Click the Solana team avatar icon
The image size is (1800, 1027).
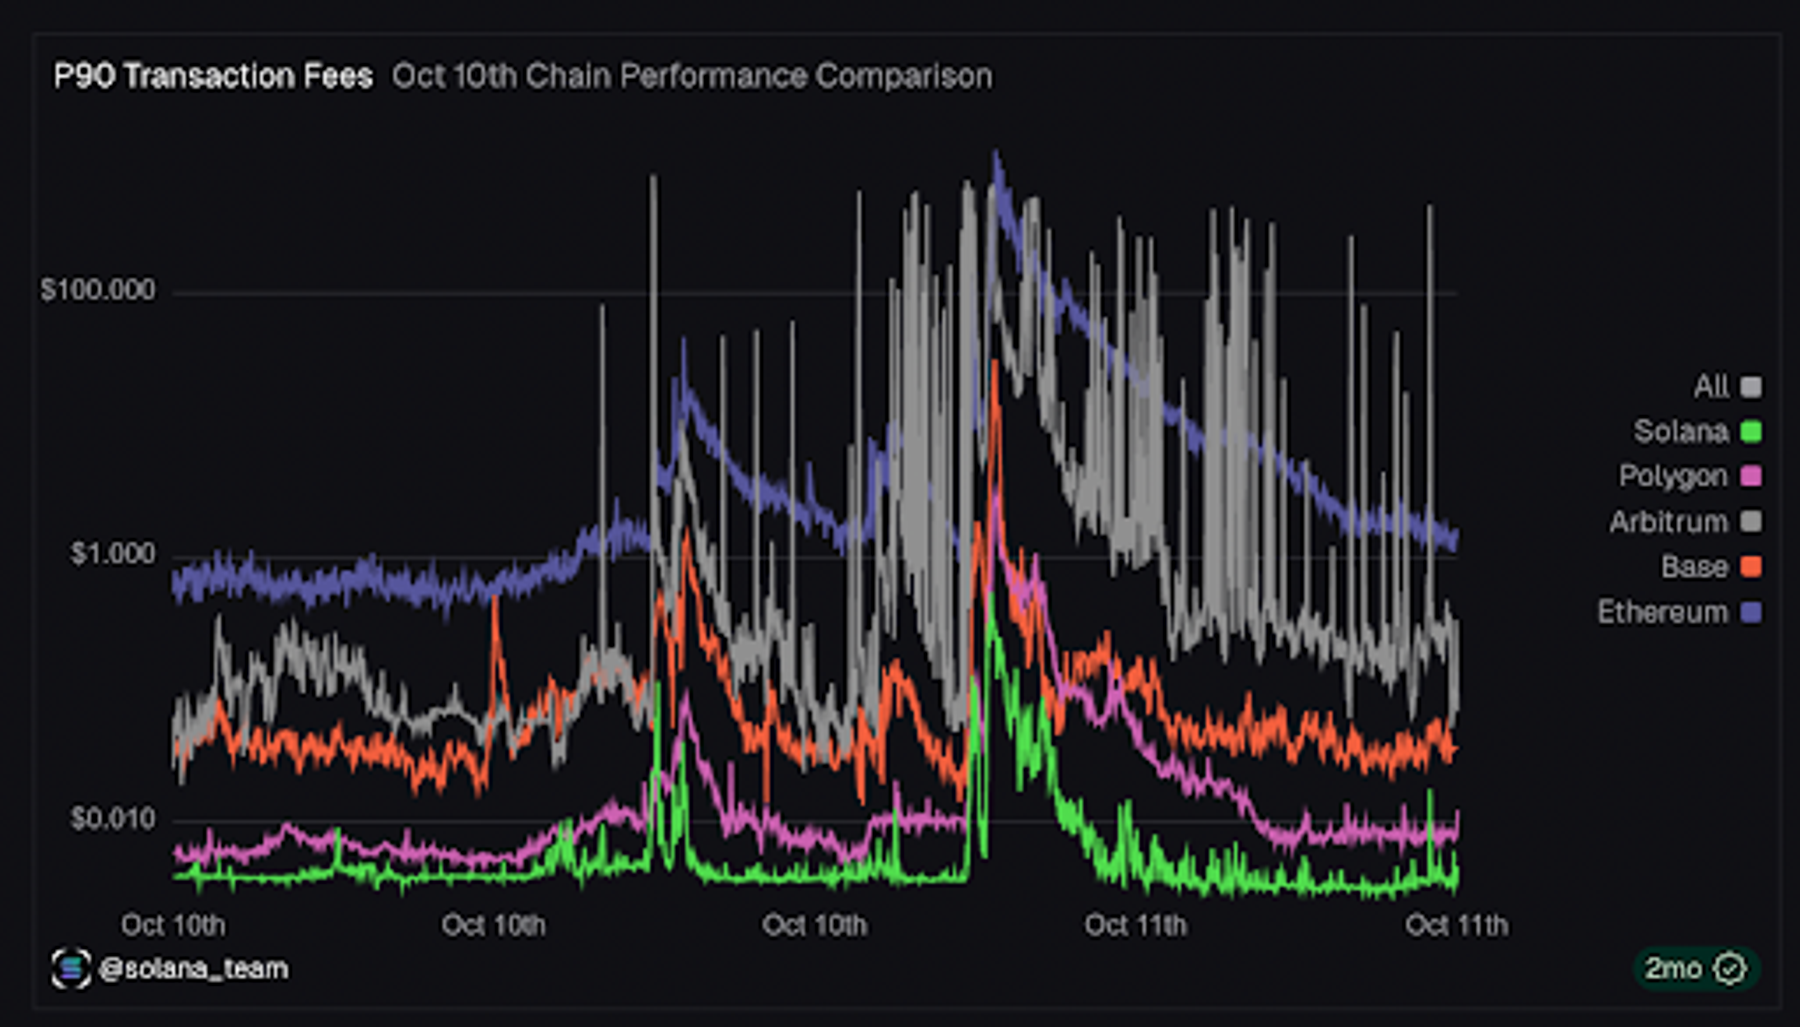(71, 968)
